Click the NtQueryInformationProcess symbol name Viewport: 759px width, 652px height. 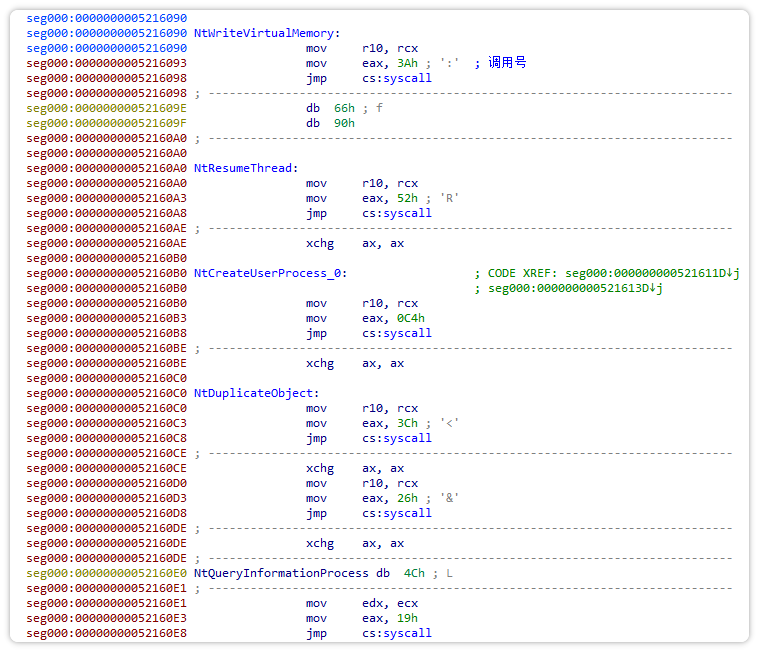pos(283,573)
